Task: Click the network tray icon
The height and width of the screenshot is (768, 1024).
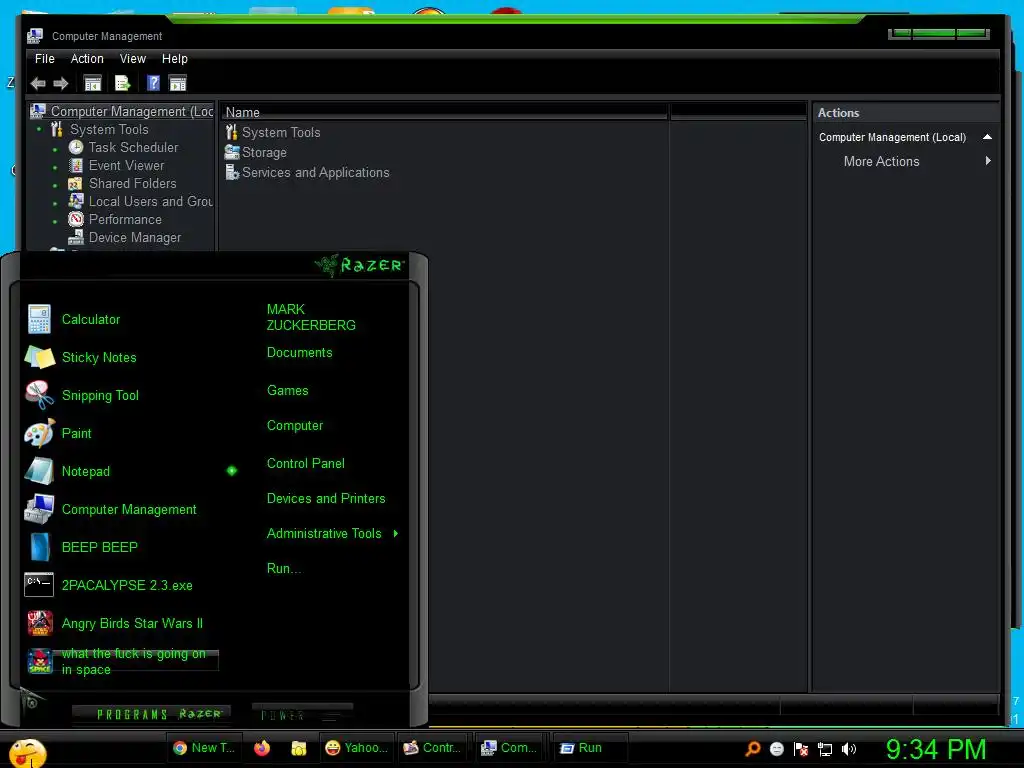Action: pos(825,749)
